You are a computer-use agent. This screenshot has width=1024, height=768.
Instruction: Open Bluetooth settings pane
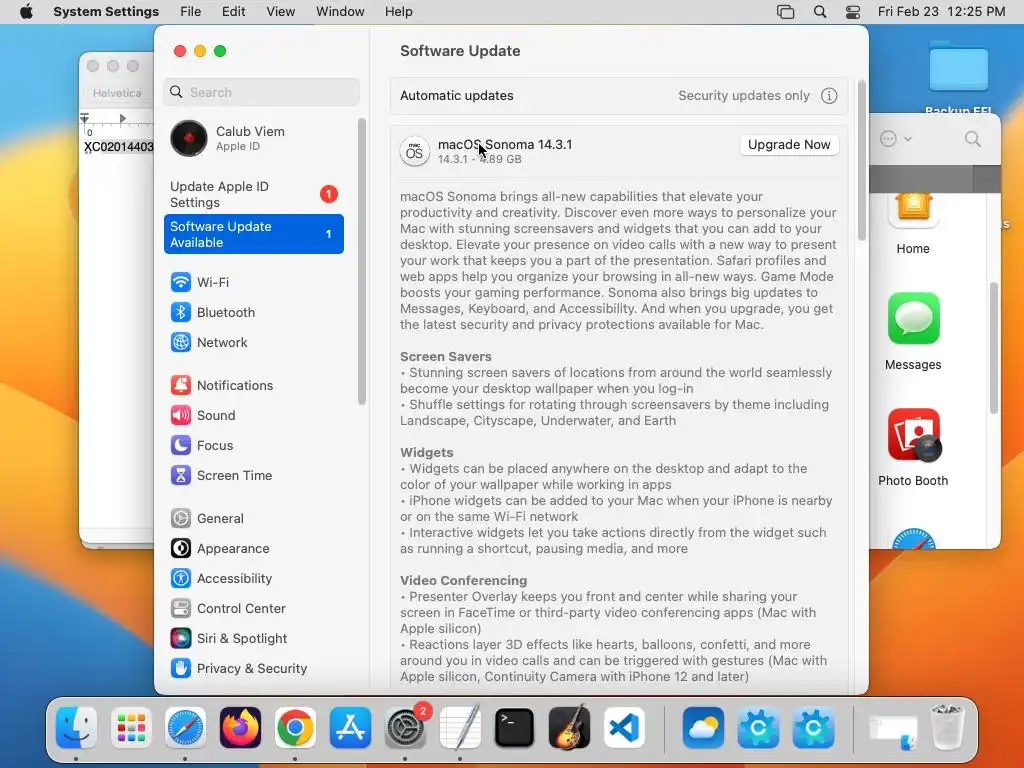point(253,312)
